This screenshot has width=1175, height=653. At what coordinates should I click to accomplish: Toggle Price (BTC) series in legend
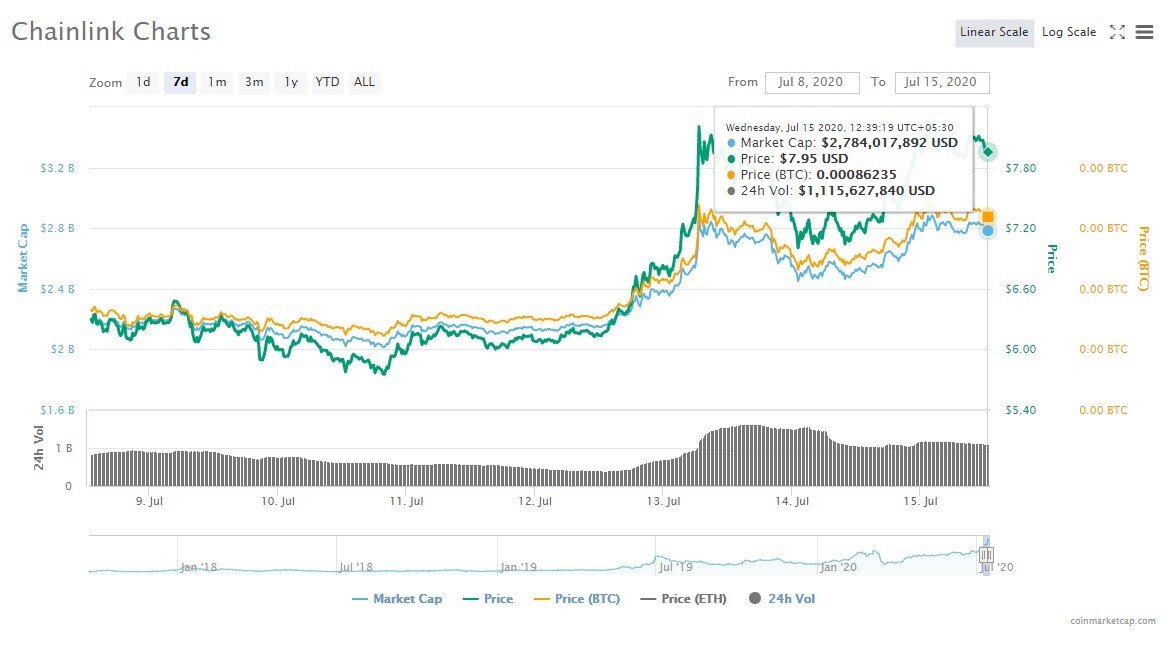(x=577, y=598)
